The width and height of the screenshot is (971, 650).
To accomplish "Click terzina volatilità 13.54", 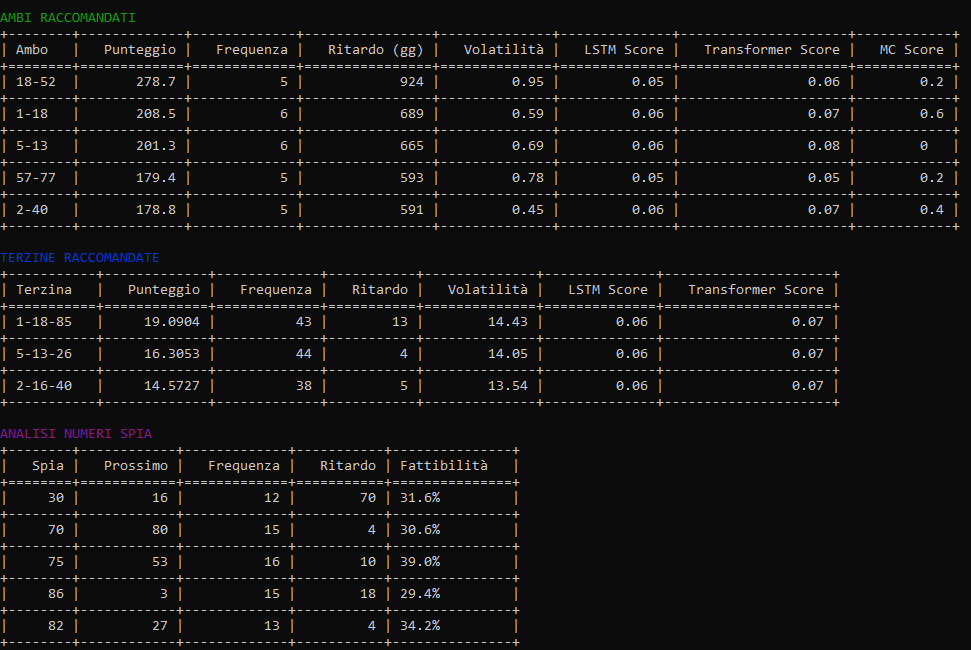I will point(508,386).
